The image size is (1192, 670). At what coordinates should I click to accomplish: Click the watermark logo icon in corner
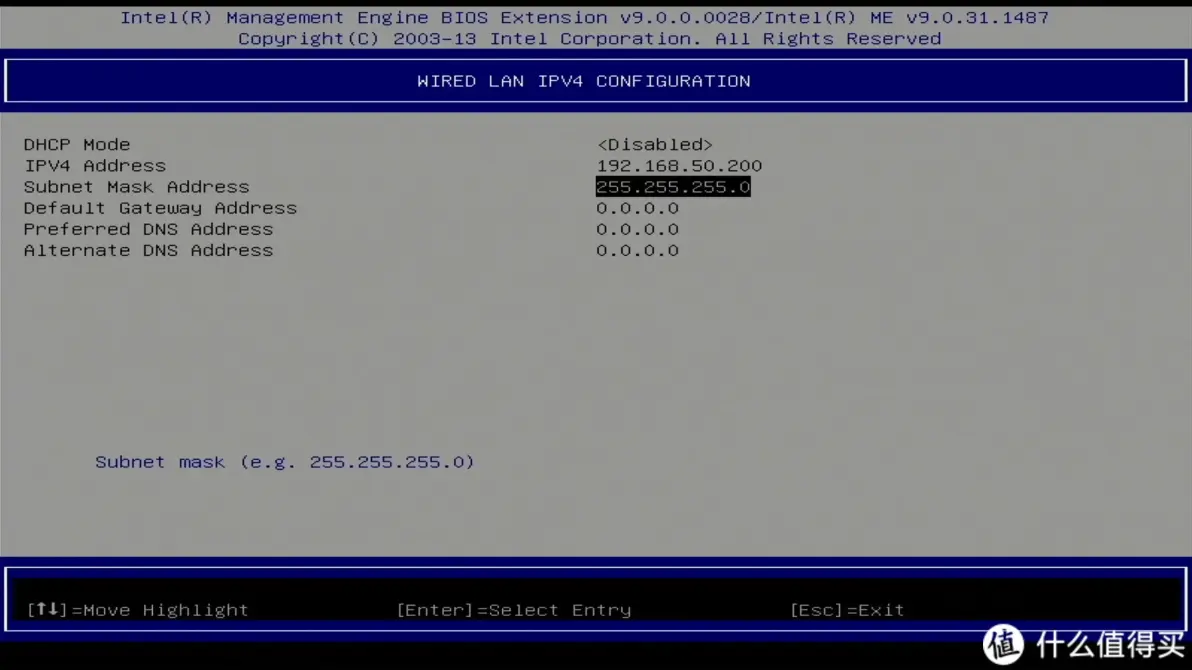click(x=1004, y=645)
